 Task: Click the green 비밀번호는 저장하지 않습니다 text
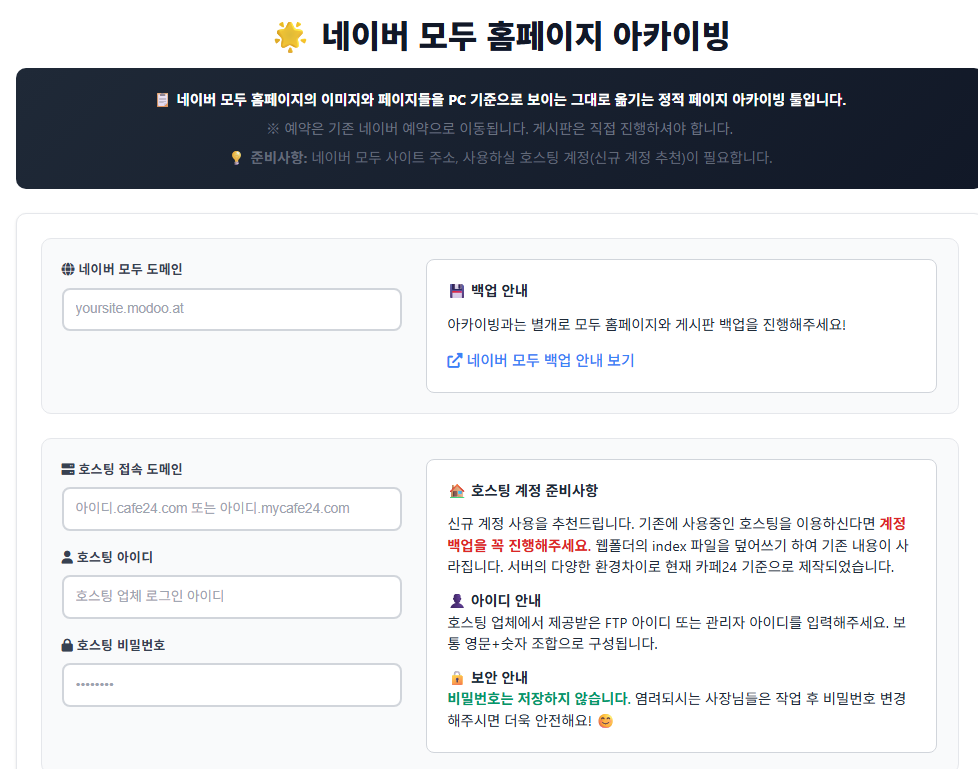pyautogui.click(x=539, y=699)
